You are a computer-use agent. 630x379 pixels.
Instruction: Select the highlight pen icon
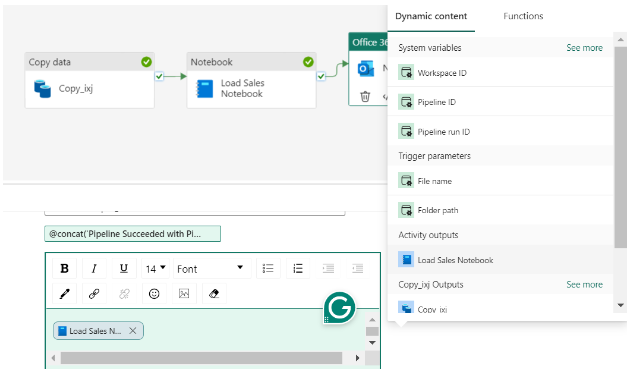64,294
